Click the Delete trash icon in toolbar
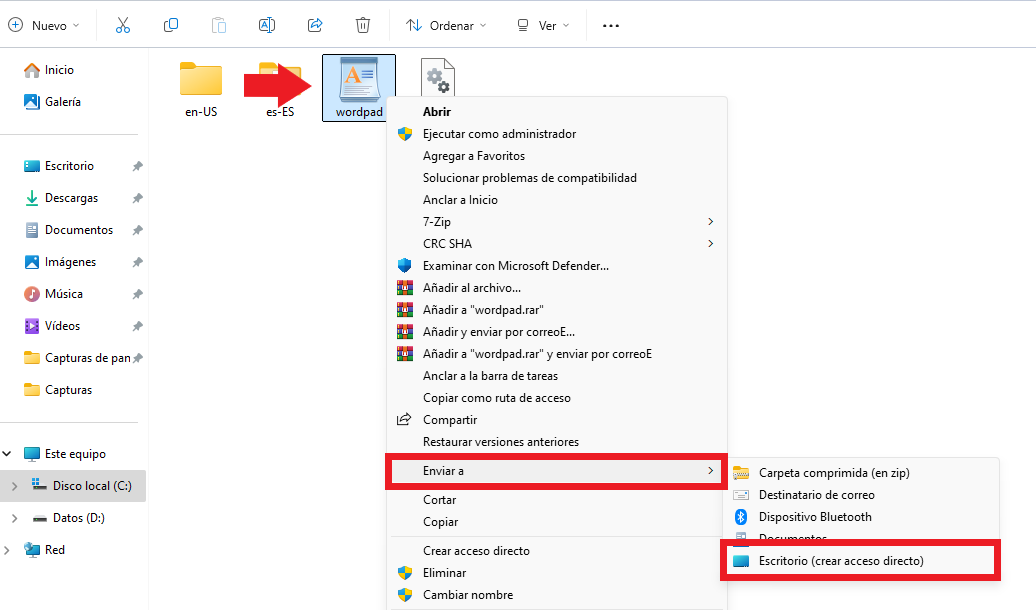 coord(363,26)
